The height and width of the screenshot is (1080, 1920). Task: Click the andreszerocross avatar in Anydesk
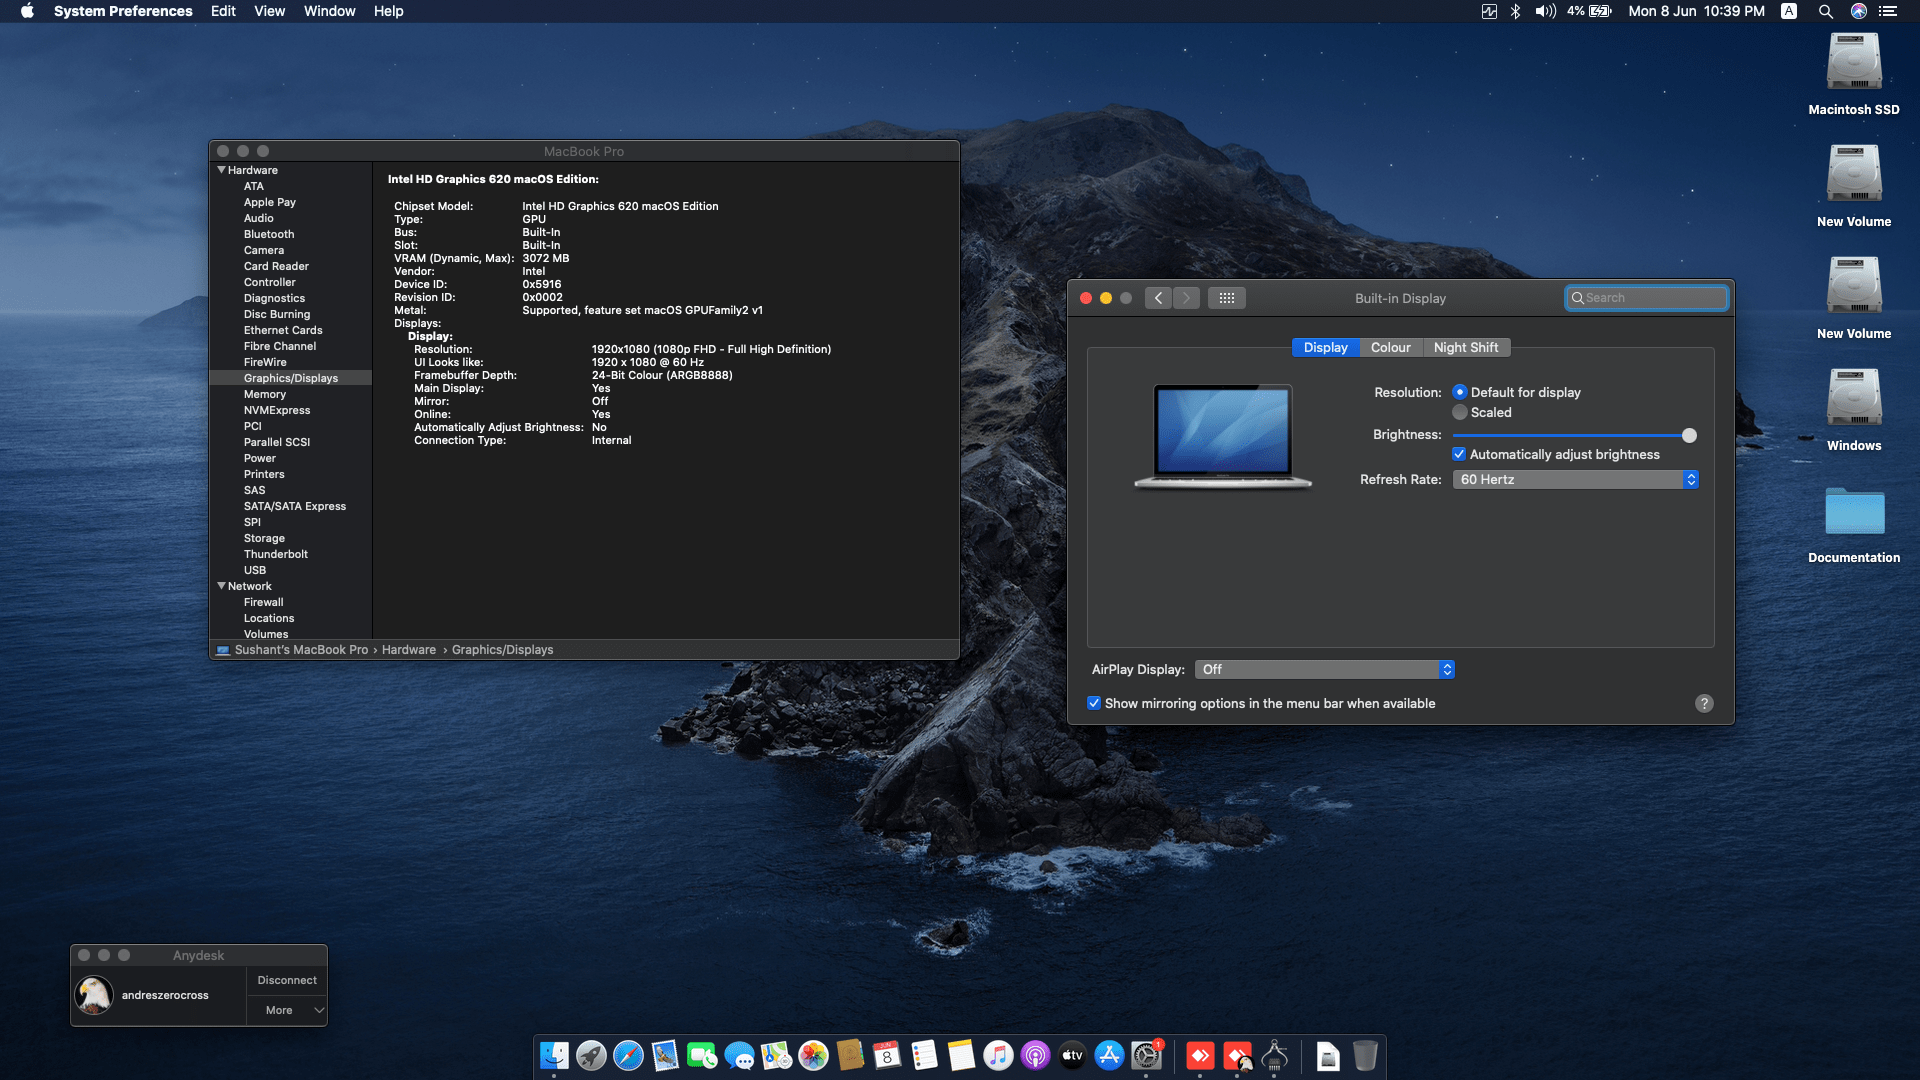point(94,995)
